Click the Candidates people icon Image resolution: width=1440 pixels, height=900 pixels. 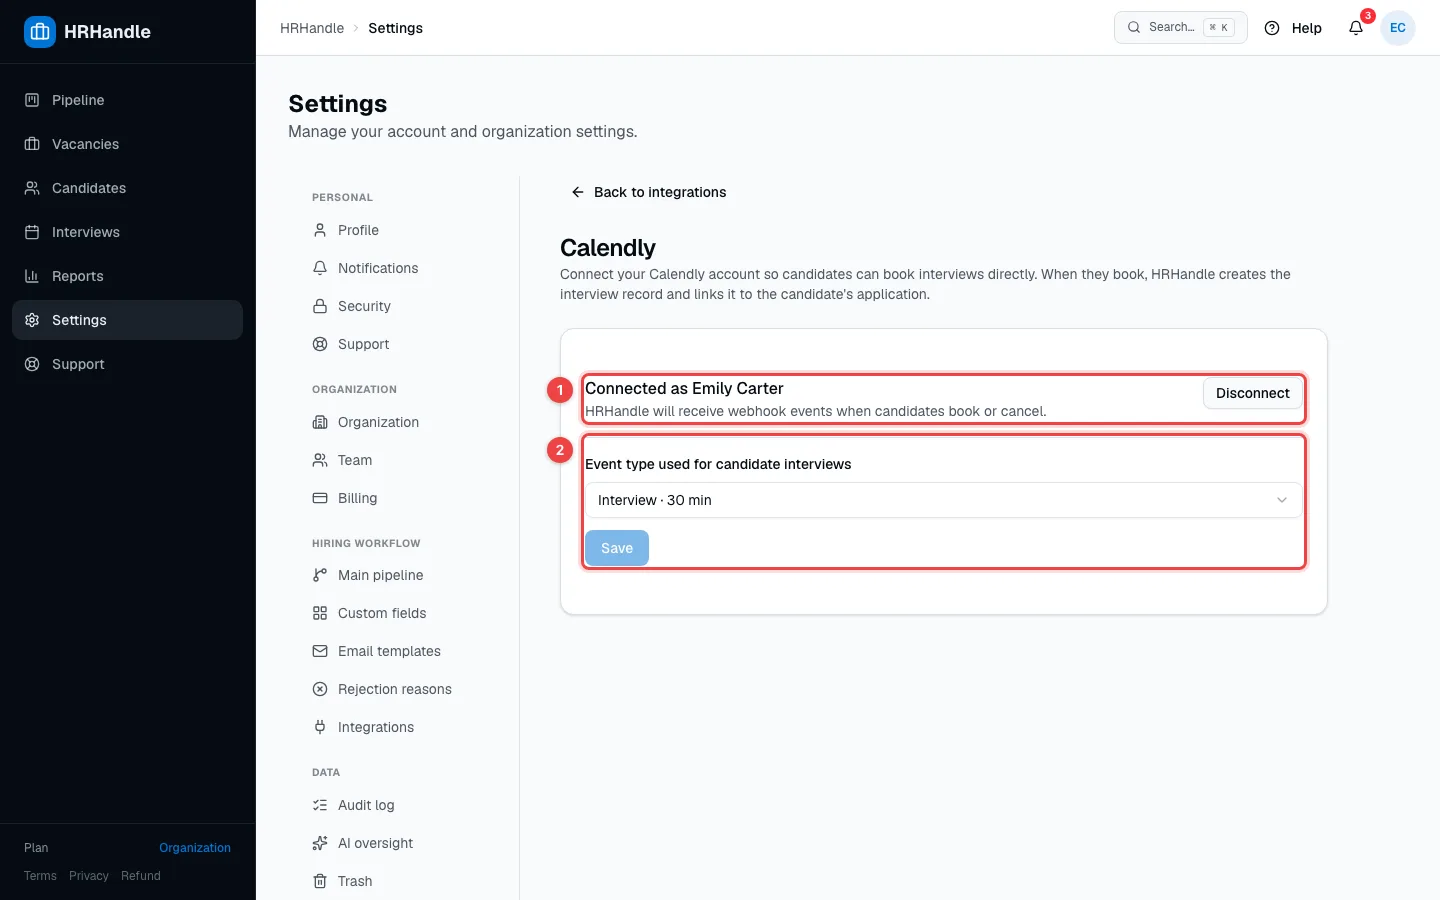(x=32, y=188)
